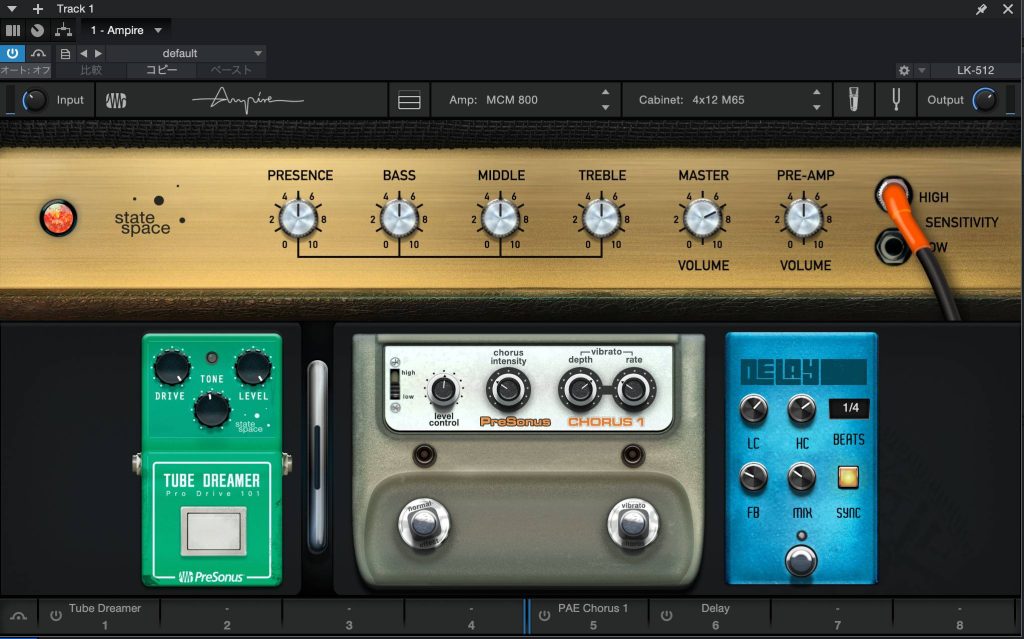Click the Output level knob
This screenshot has height=639, width=1024.
[985, 100]
